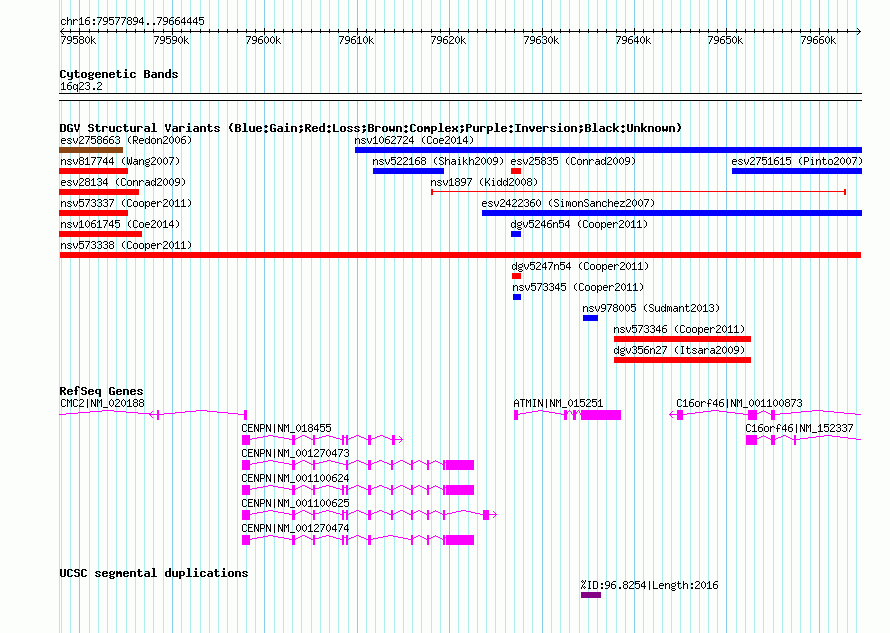
Task: Select the nsv522168 (Shaikh2009) label
Action: coord(438,161)
